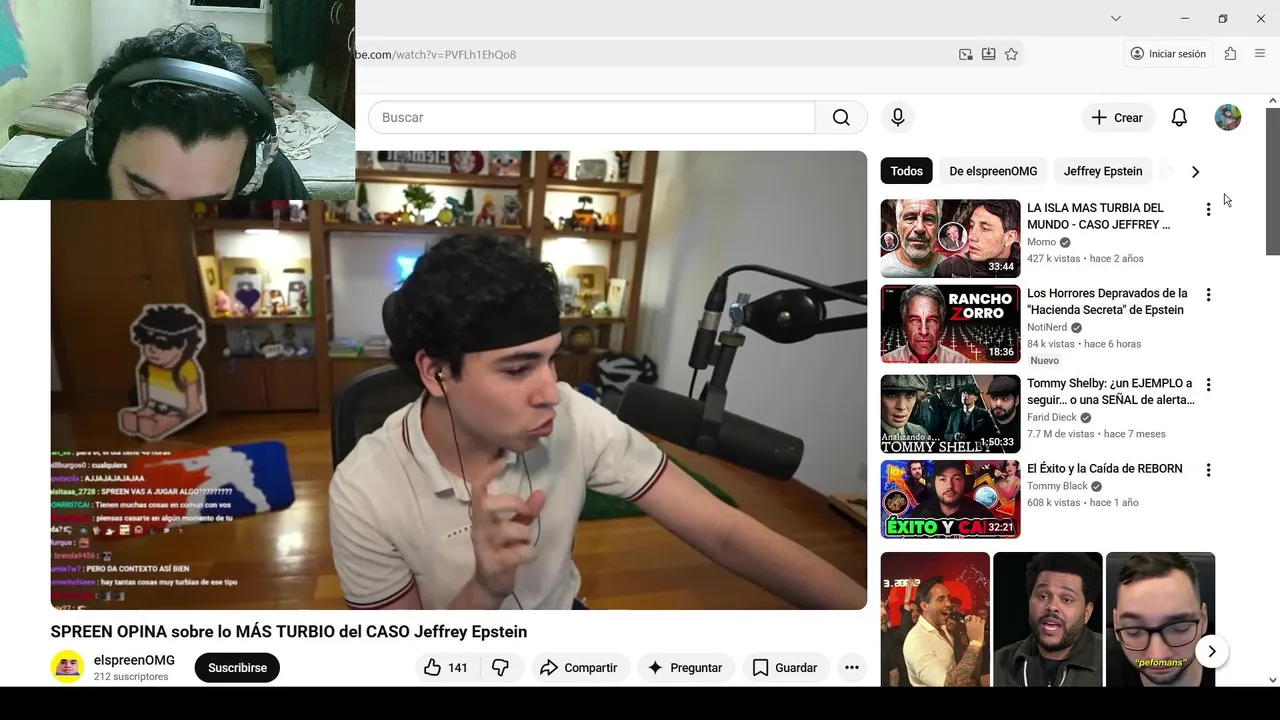Click the search magnifier button
The width and height of the screenshot is (1280, 720).
[x=841, y=117]
